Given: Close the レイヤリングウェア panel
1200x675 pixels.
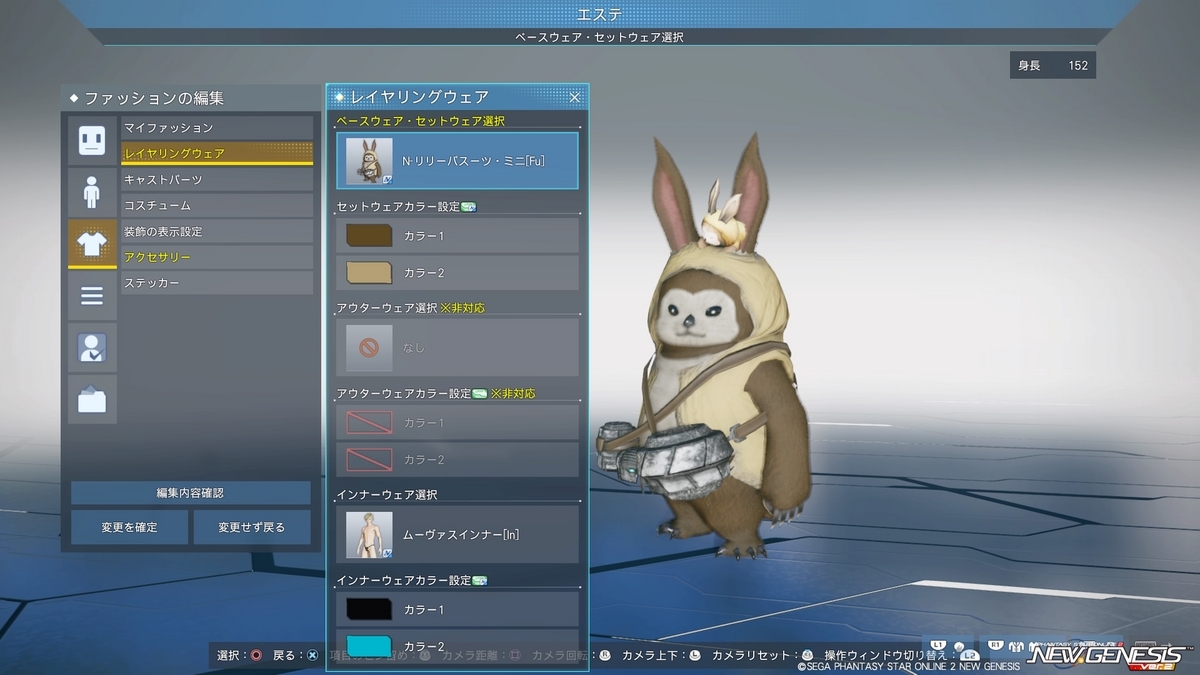Looking at the screenshot, I should pyautogui.click(x=575, y=97).
